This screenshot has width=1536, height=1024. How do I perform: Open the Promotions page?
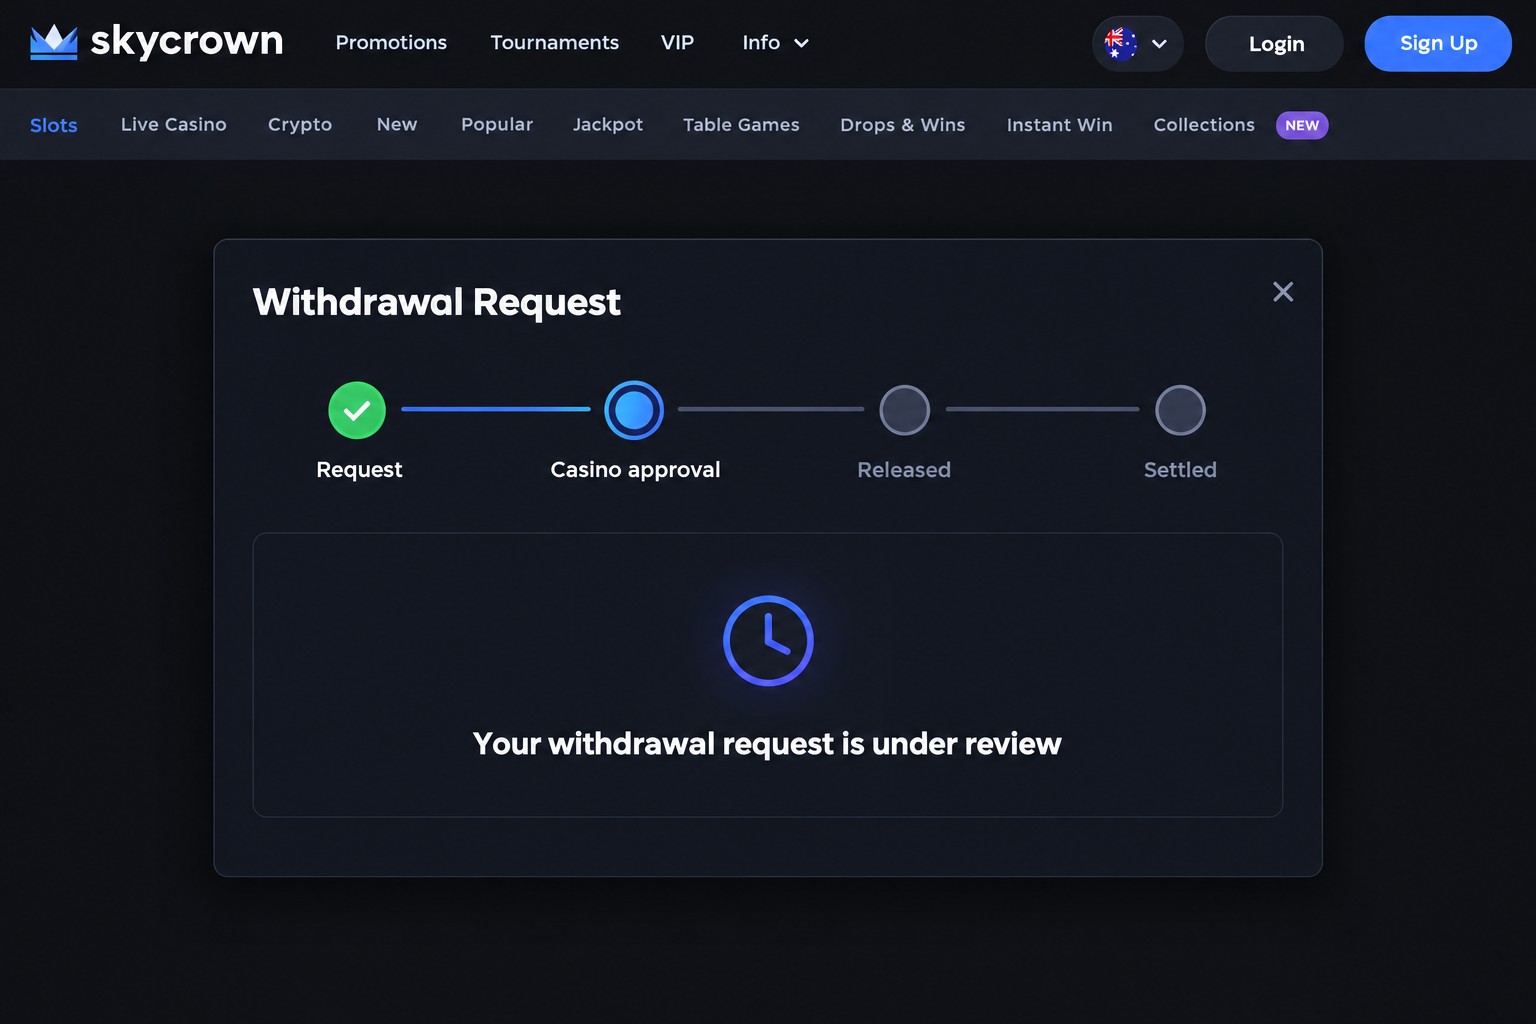tap(391, 43)
